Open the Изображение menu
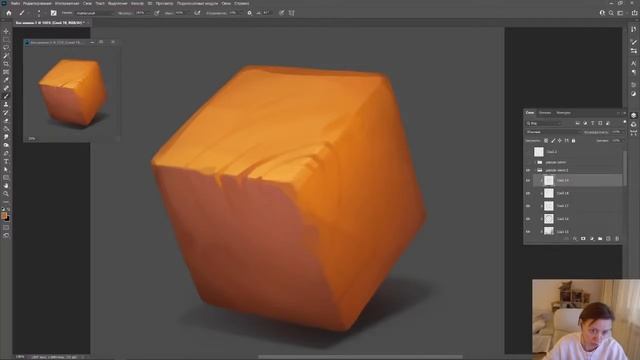 [67, 3]
